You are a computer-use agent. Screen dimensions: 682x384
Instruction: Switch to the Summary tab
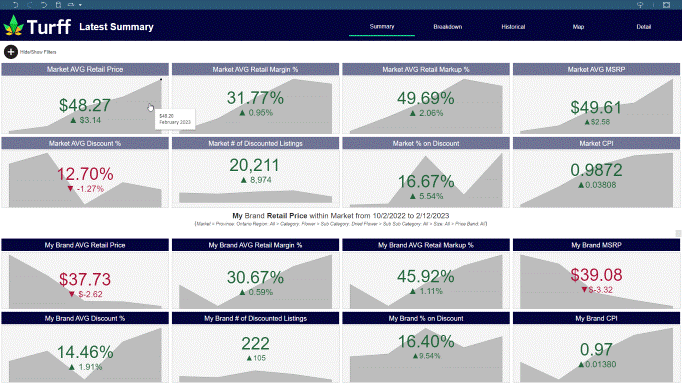point(382,27)
